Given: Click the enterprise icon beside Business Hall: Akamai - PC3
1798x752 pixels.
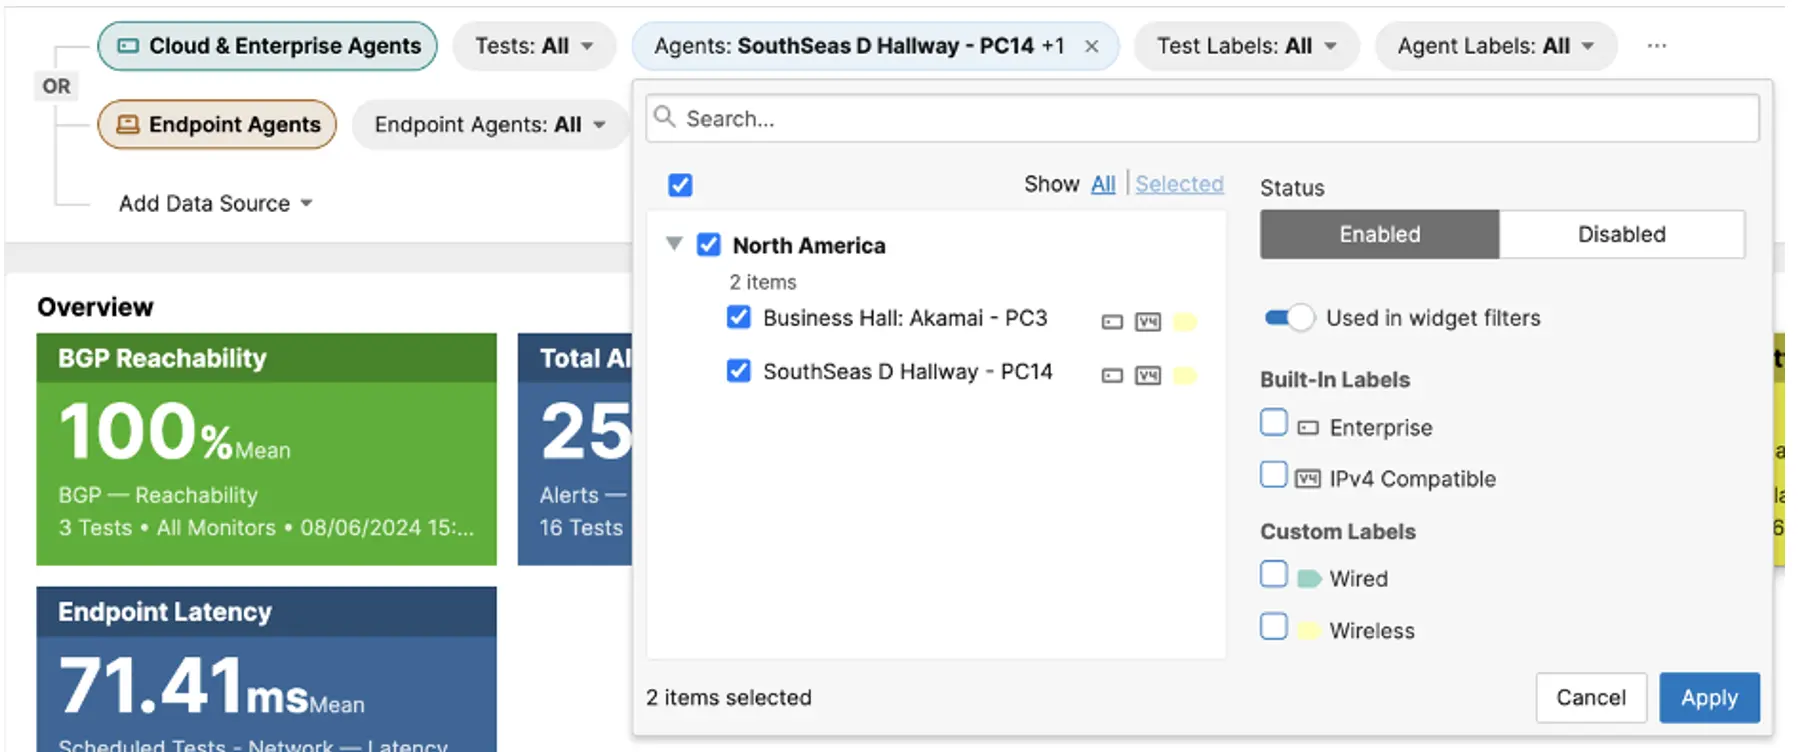Looking at the screenshot, I should (x=1111, y=322).
